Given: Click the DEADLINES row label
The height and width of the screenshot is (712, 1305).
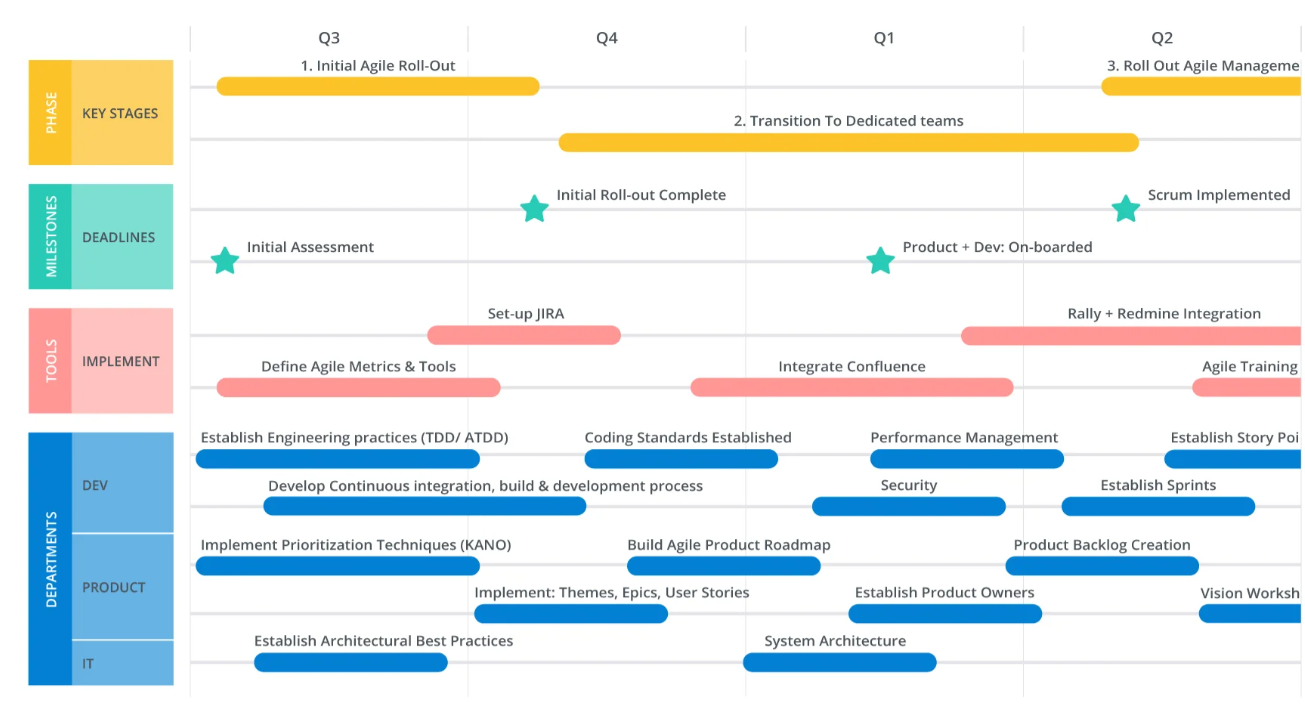Looking at the screenshot, I should click(122, 237).
